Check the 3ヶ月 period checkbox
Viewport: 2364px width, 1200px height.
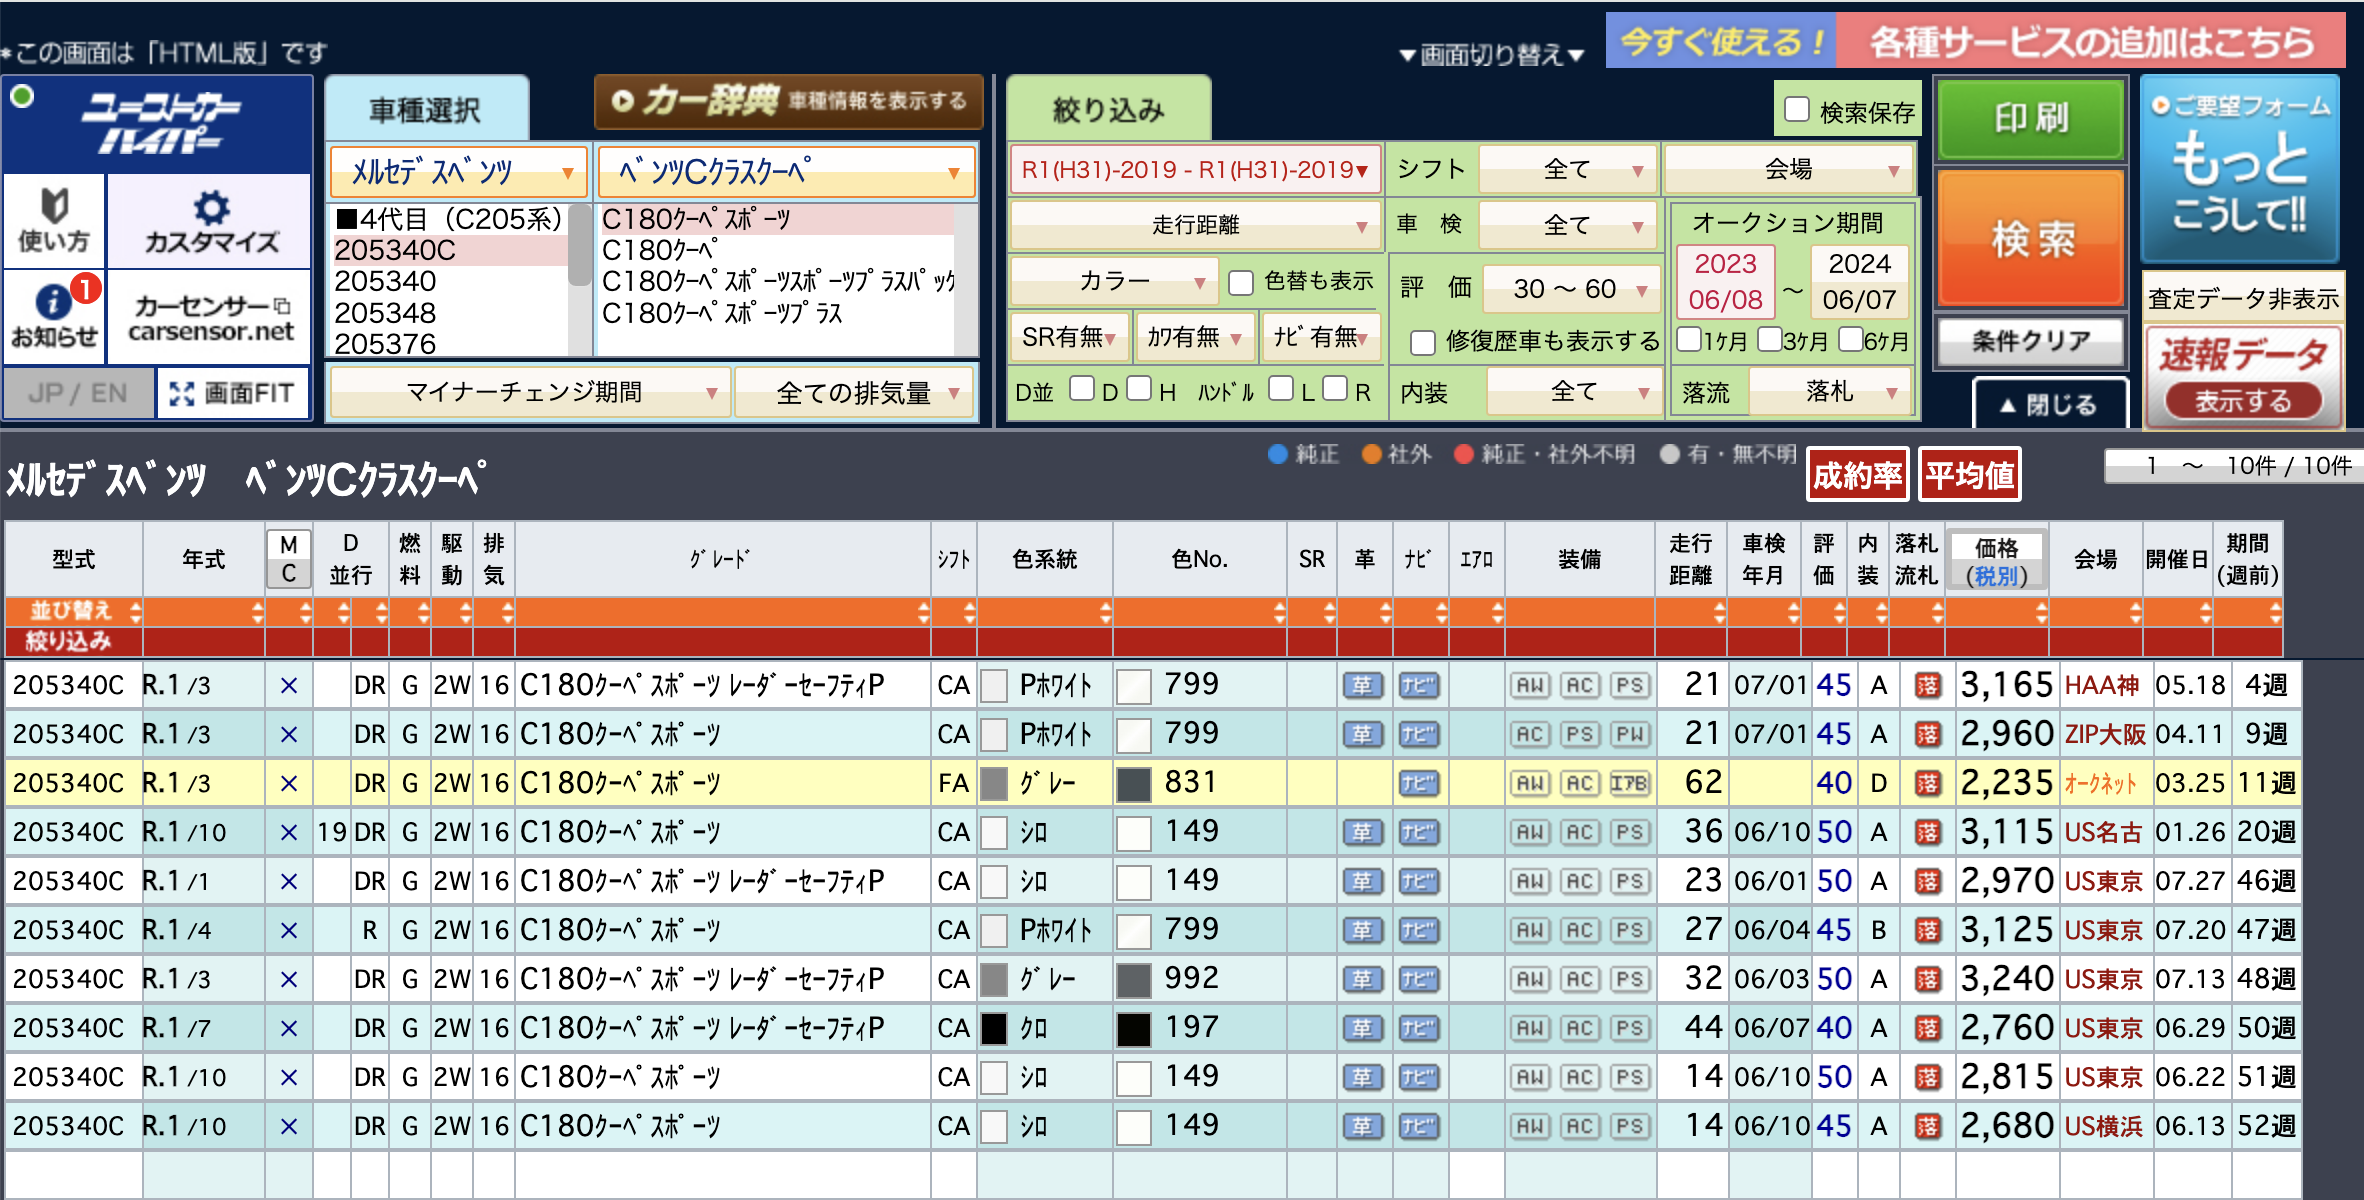[1769, 339]
